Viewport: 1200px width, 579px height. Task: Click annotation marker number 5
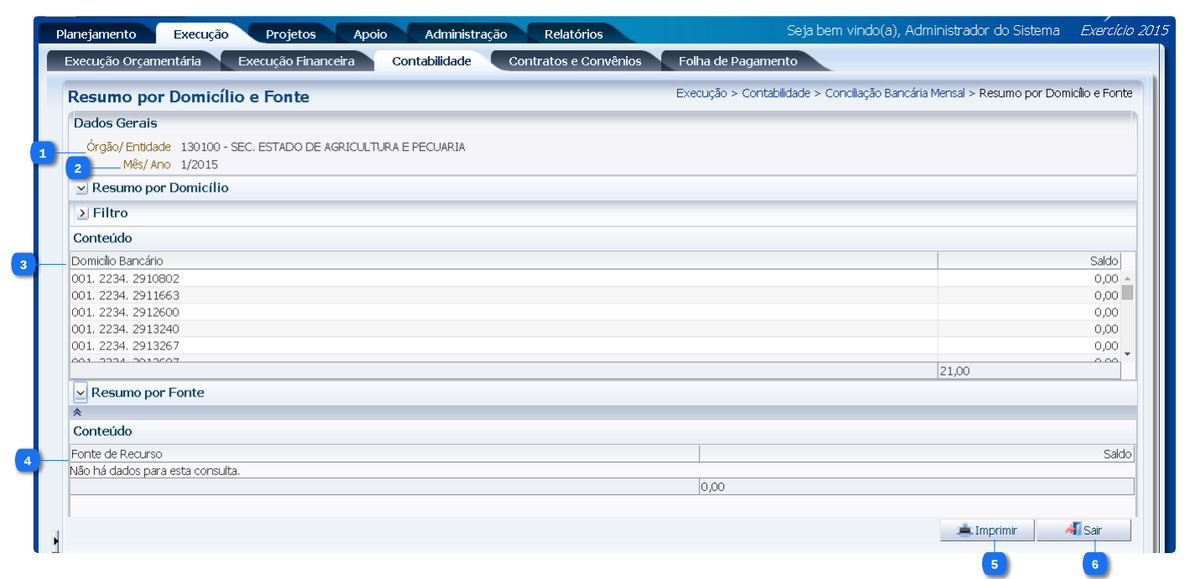click(x=994, y=564)
